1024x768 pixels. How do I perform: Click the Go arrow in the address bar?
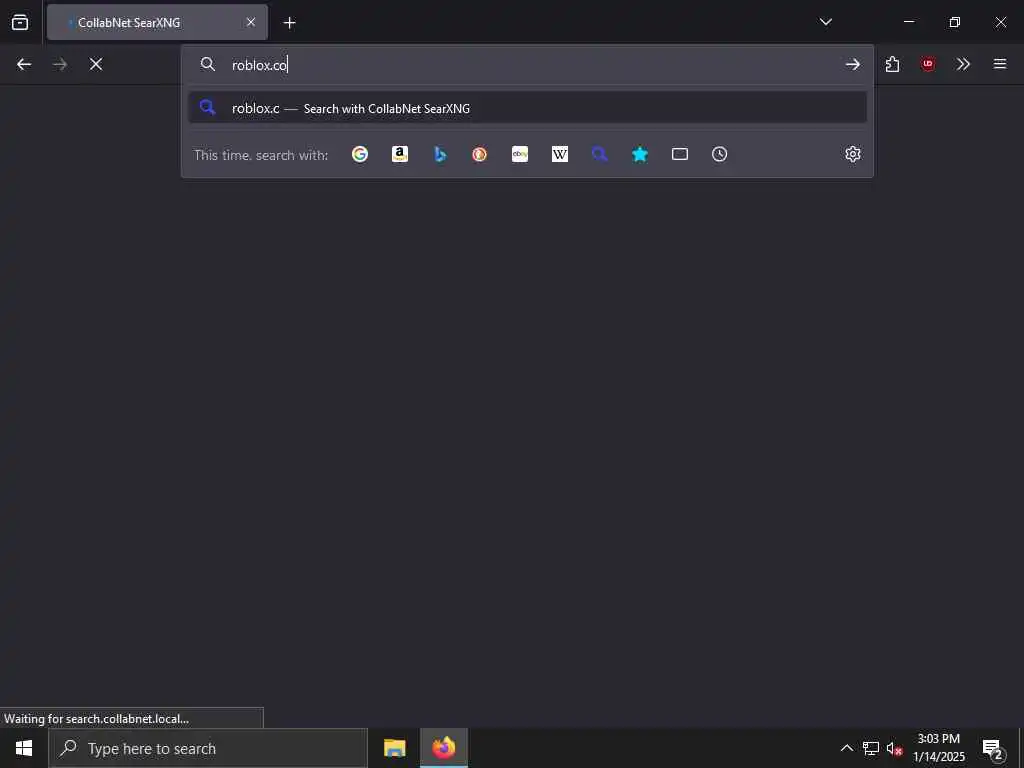point(852,64)
